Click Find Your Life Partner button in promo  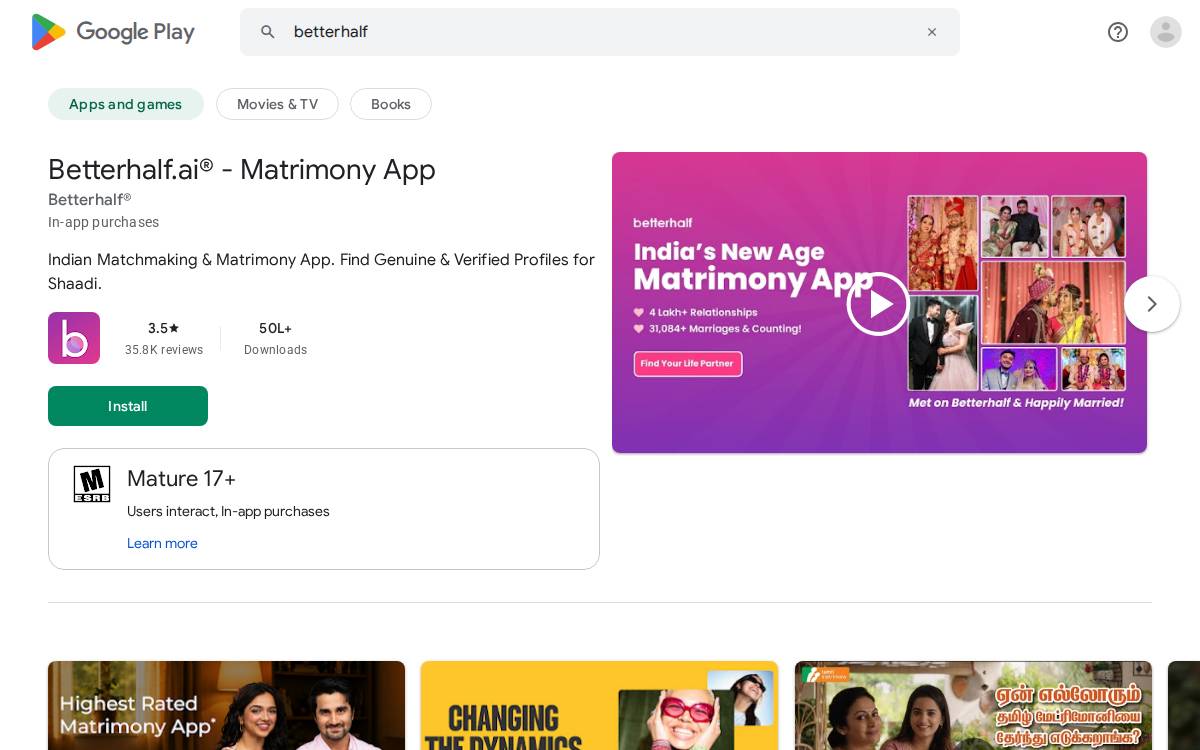coord(688,363)
